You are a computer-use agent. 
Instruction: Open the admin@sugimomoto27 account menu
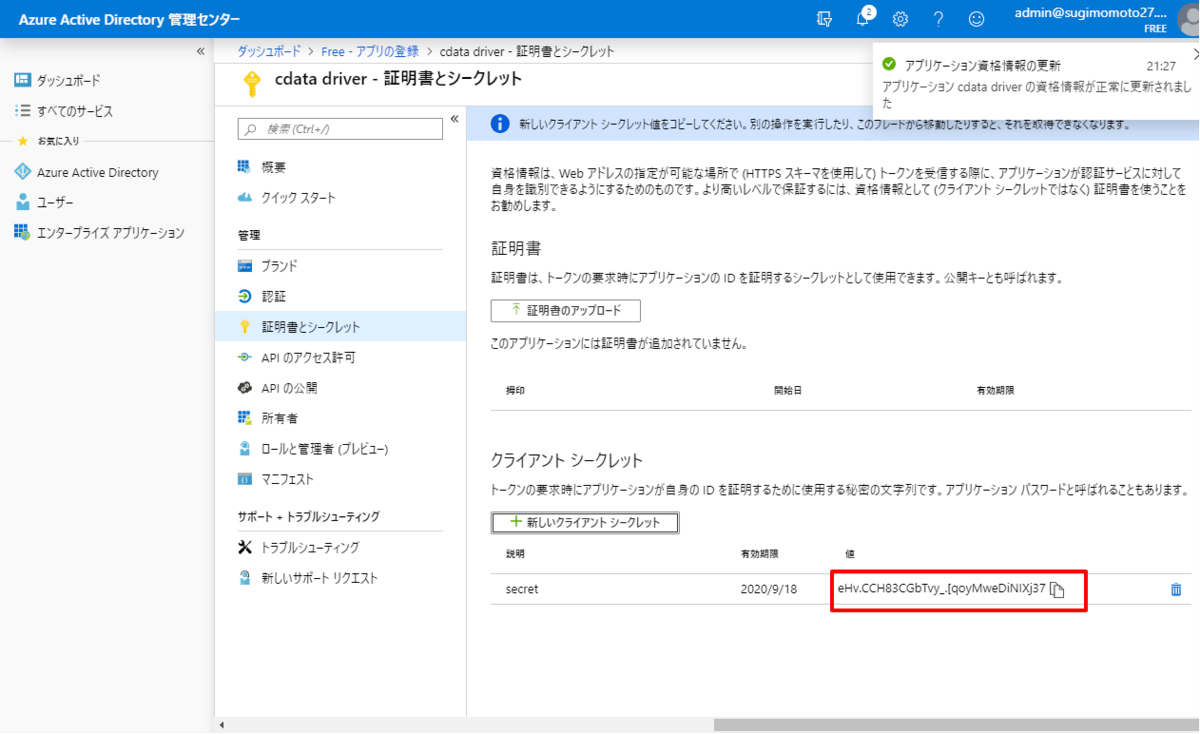click(1090, 19)
